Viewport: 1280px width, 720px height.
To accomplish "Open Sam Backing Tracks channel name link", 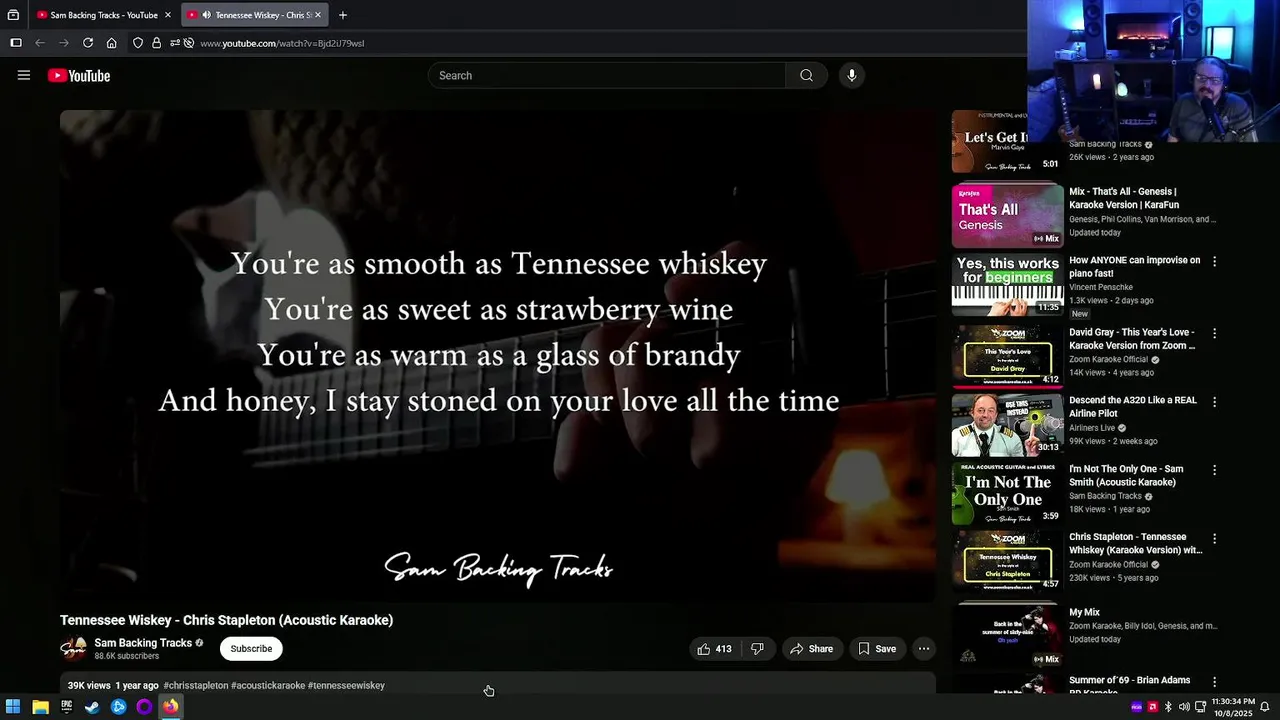I will (143, 643).
